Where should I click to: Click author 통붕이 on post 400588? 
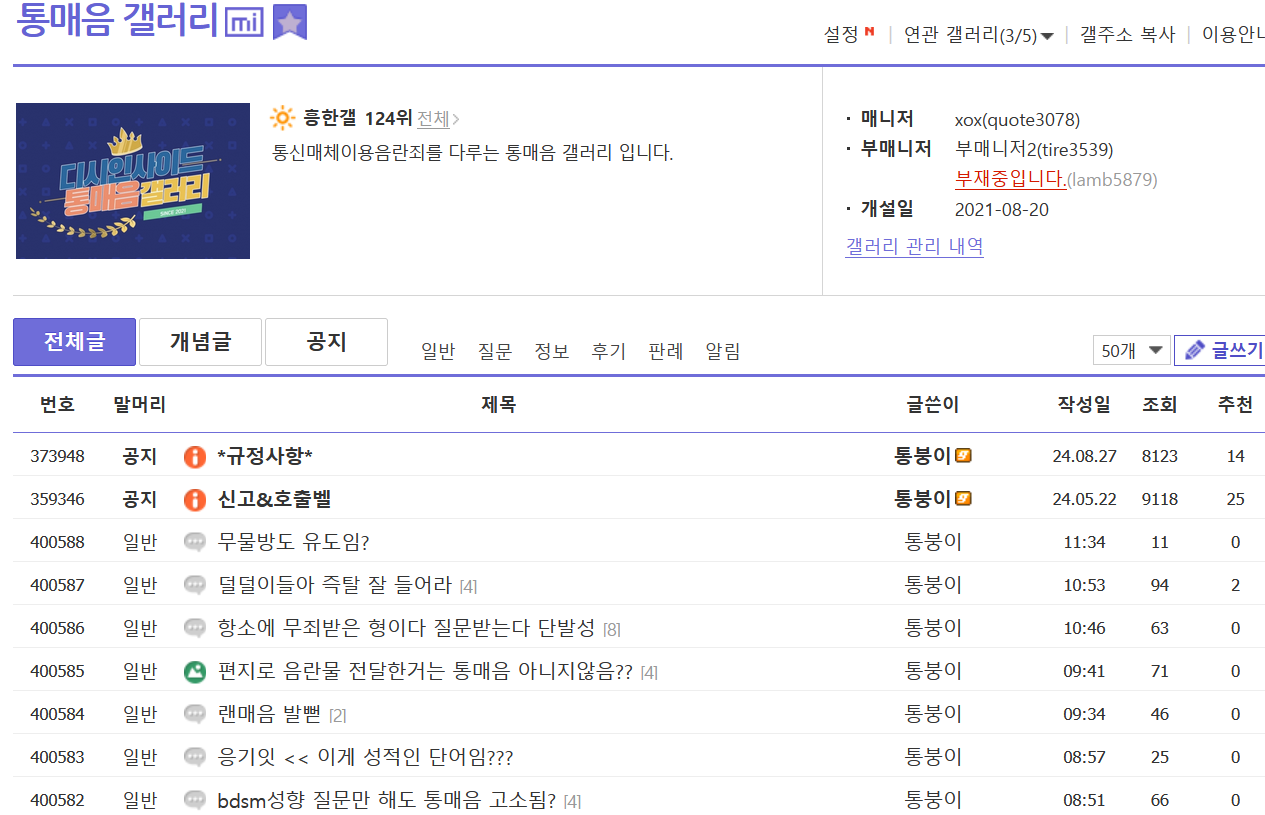coord(933,542)
